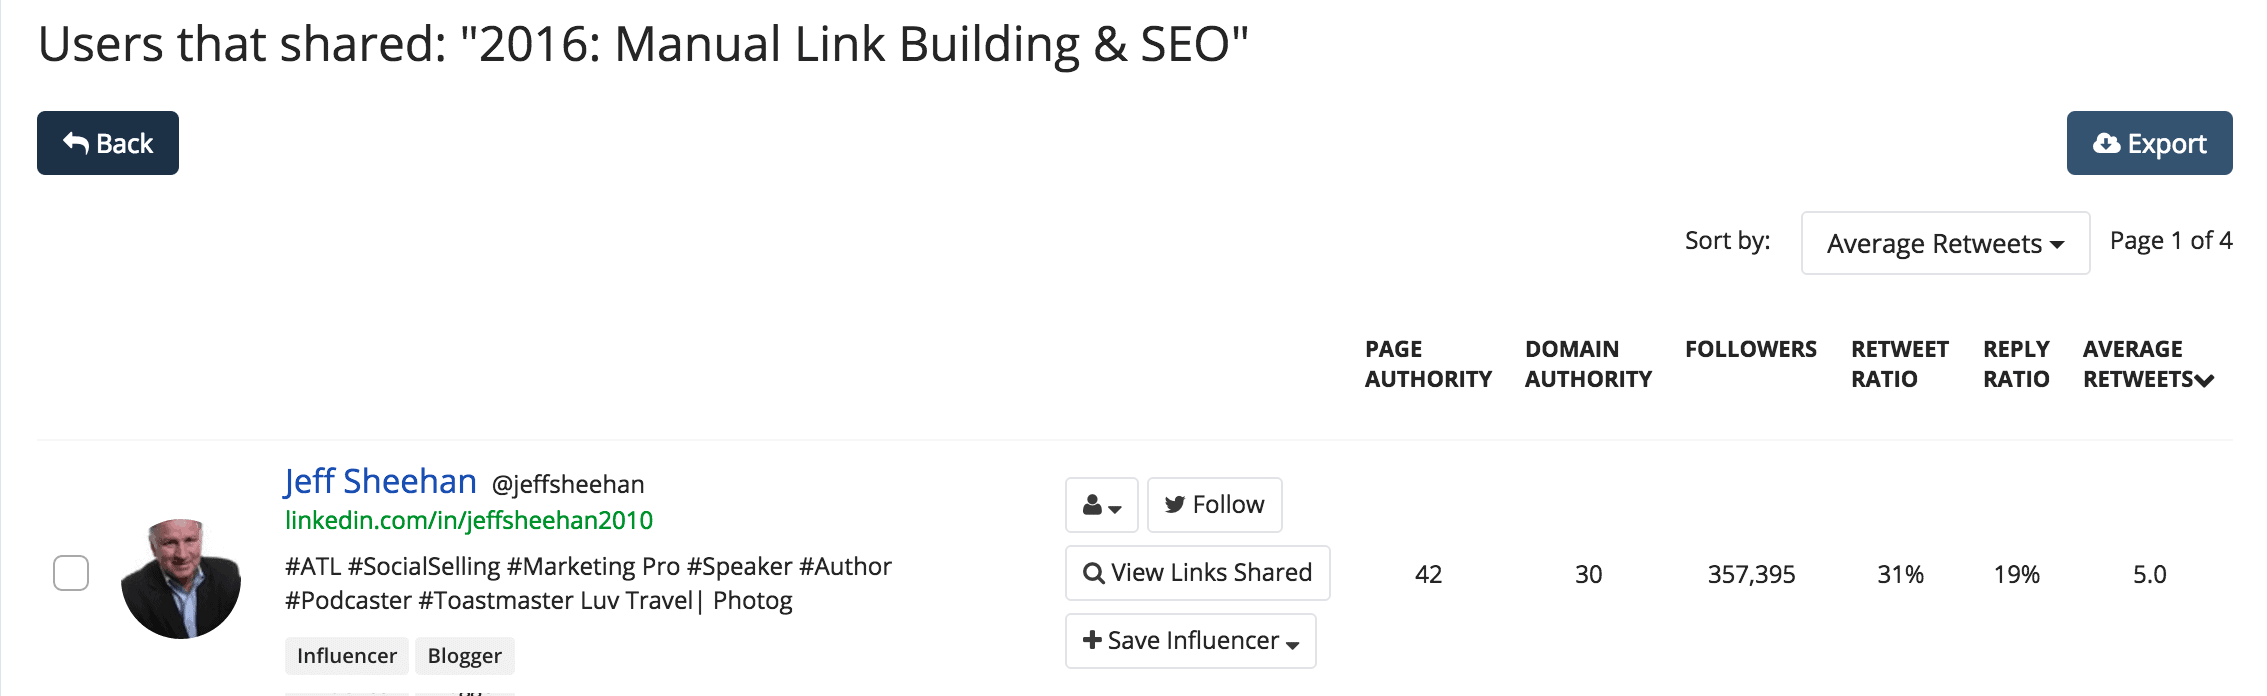Image resolution: width=2267 pixels, height=696 pixels.
Task: Open the person icon dropdown button
Action: (1102, 505)
